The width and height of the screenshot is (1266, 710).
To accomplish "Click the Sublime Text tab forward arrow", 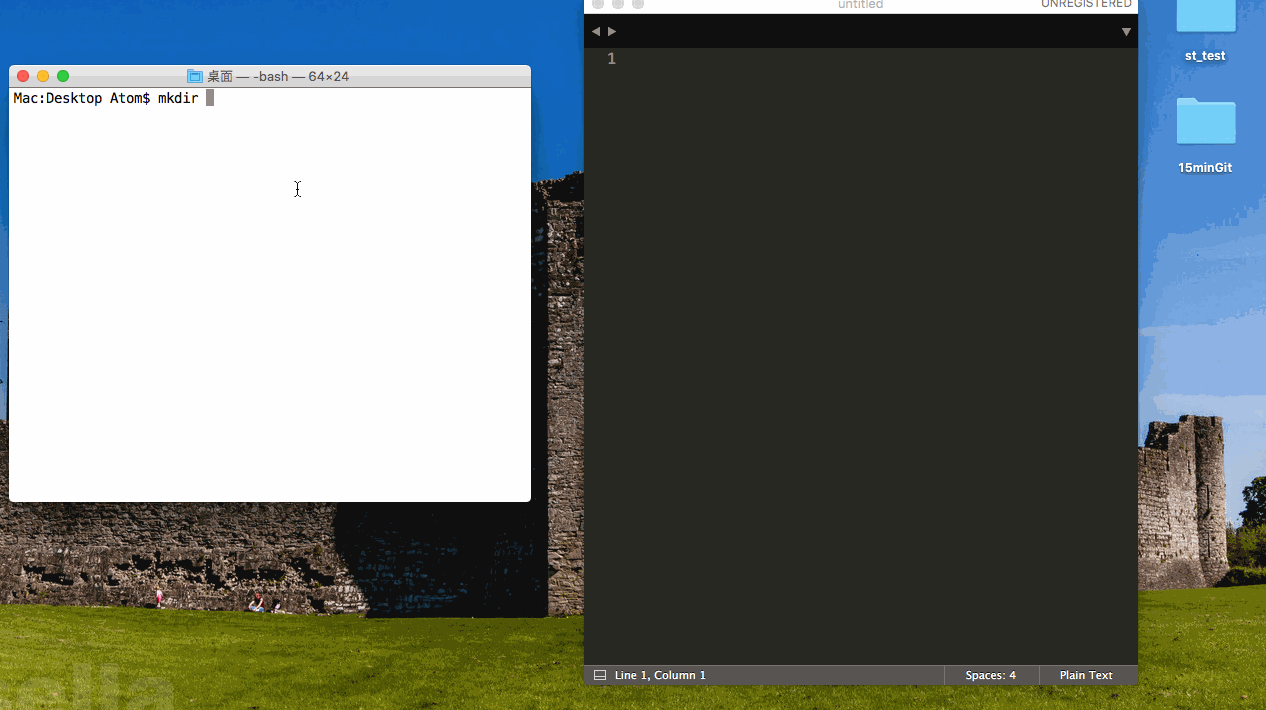I will (612, 31).
